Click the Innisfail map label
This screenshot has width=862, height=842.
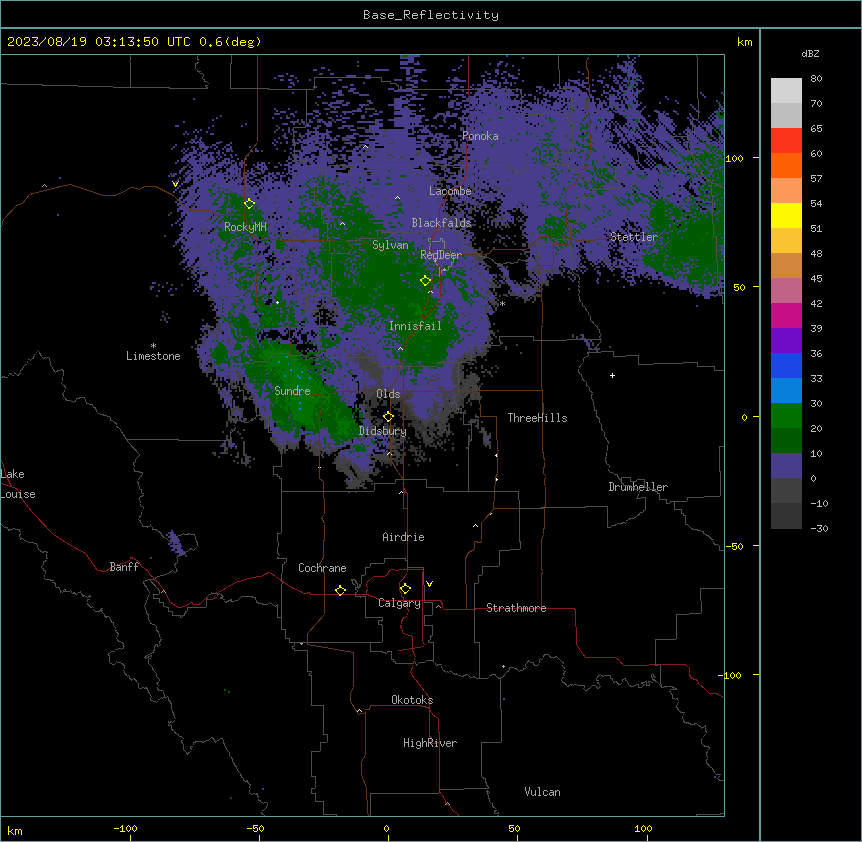pyautogui.click(x=415, y=326)
